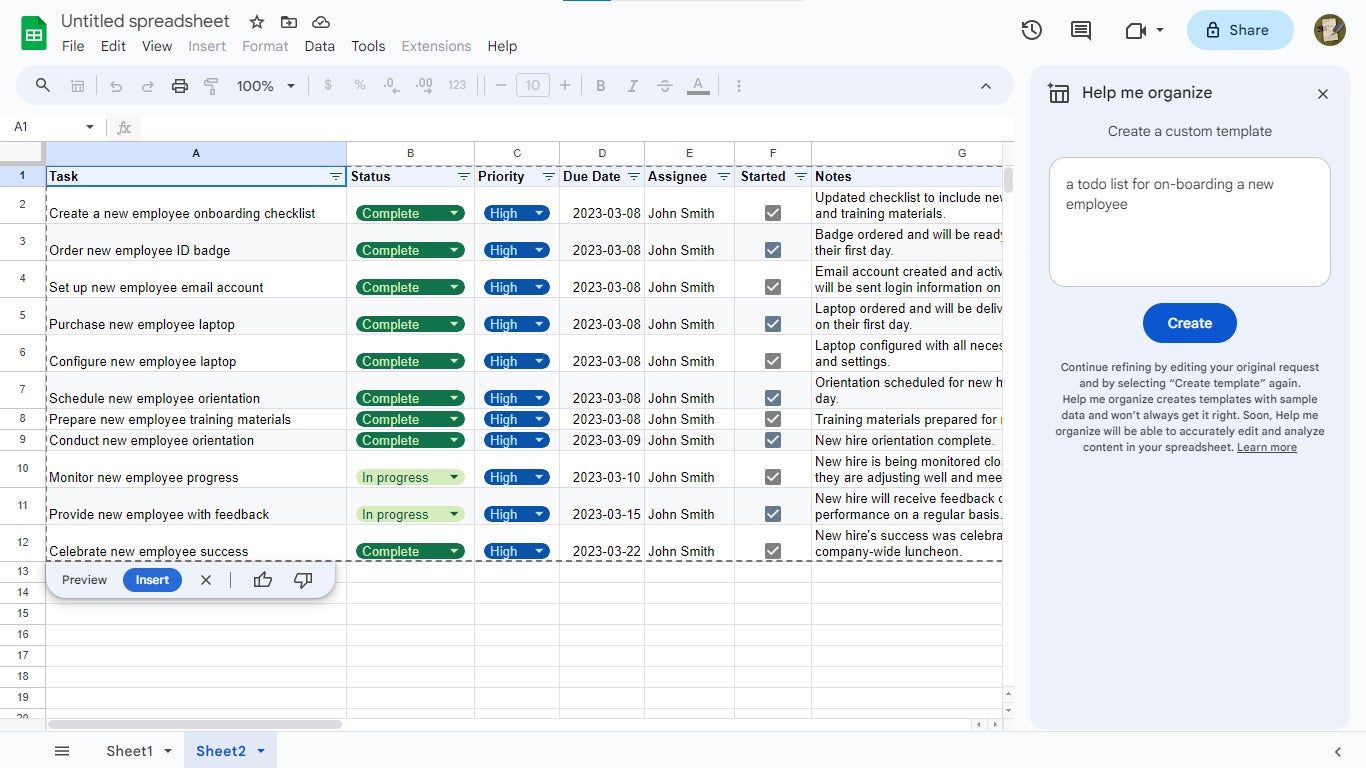
Task: Start a Meet call camera icon
Action: 1135,30
